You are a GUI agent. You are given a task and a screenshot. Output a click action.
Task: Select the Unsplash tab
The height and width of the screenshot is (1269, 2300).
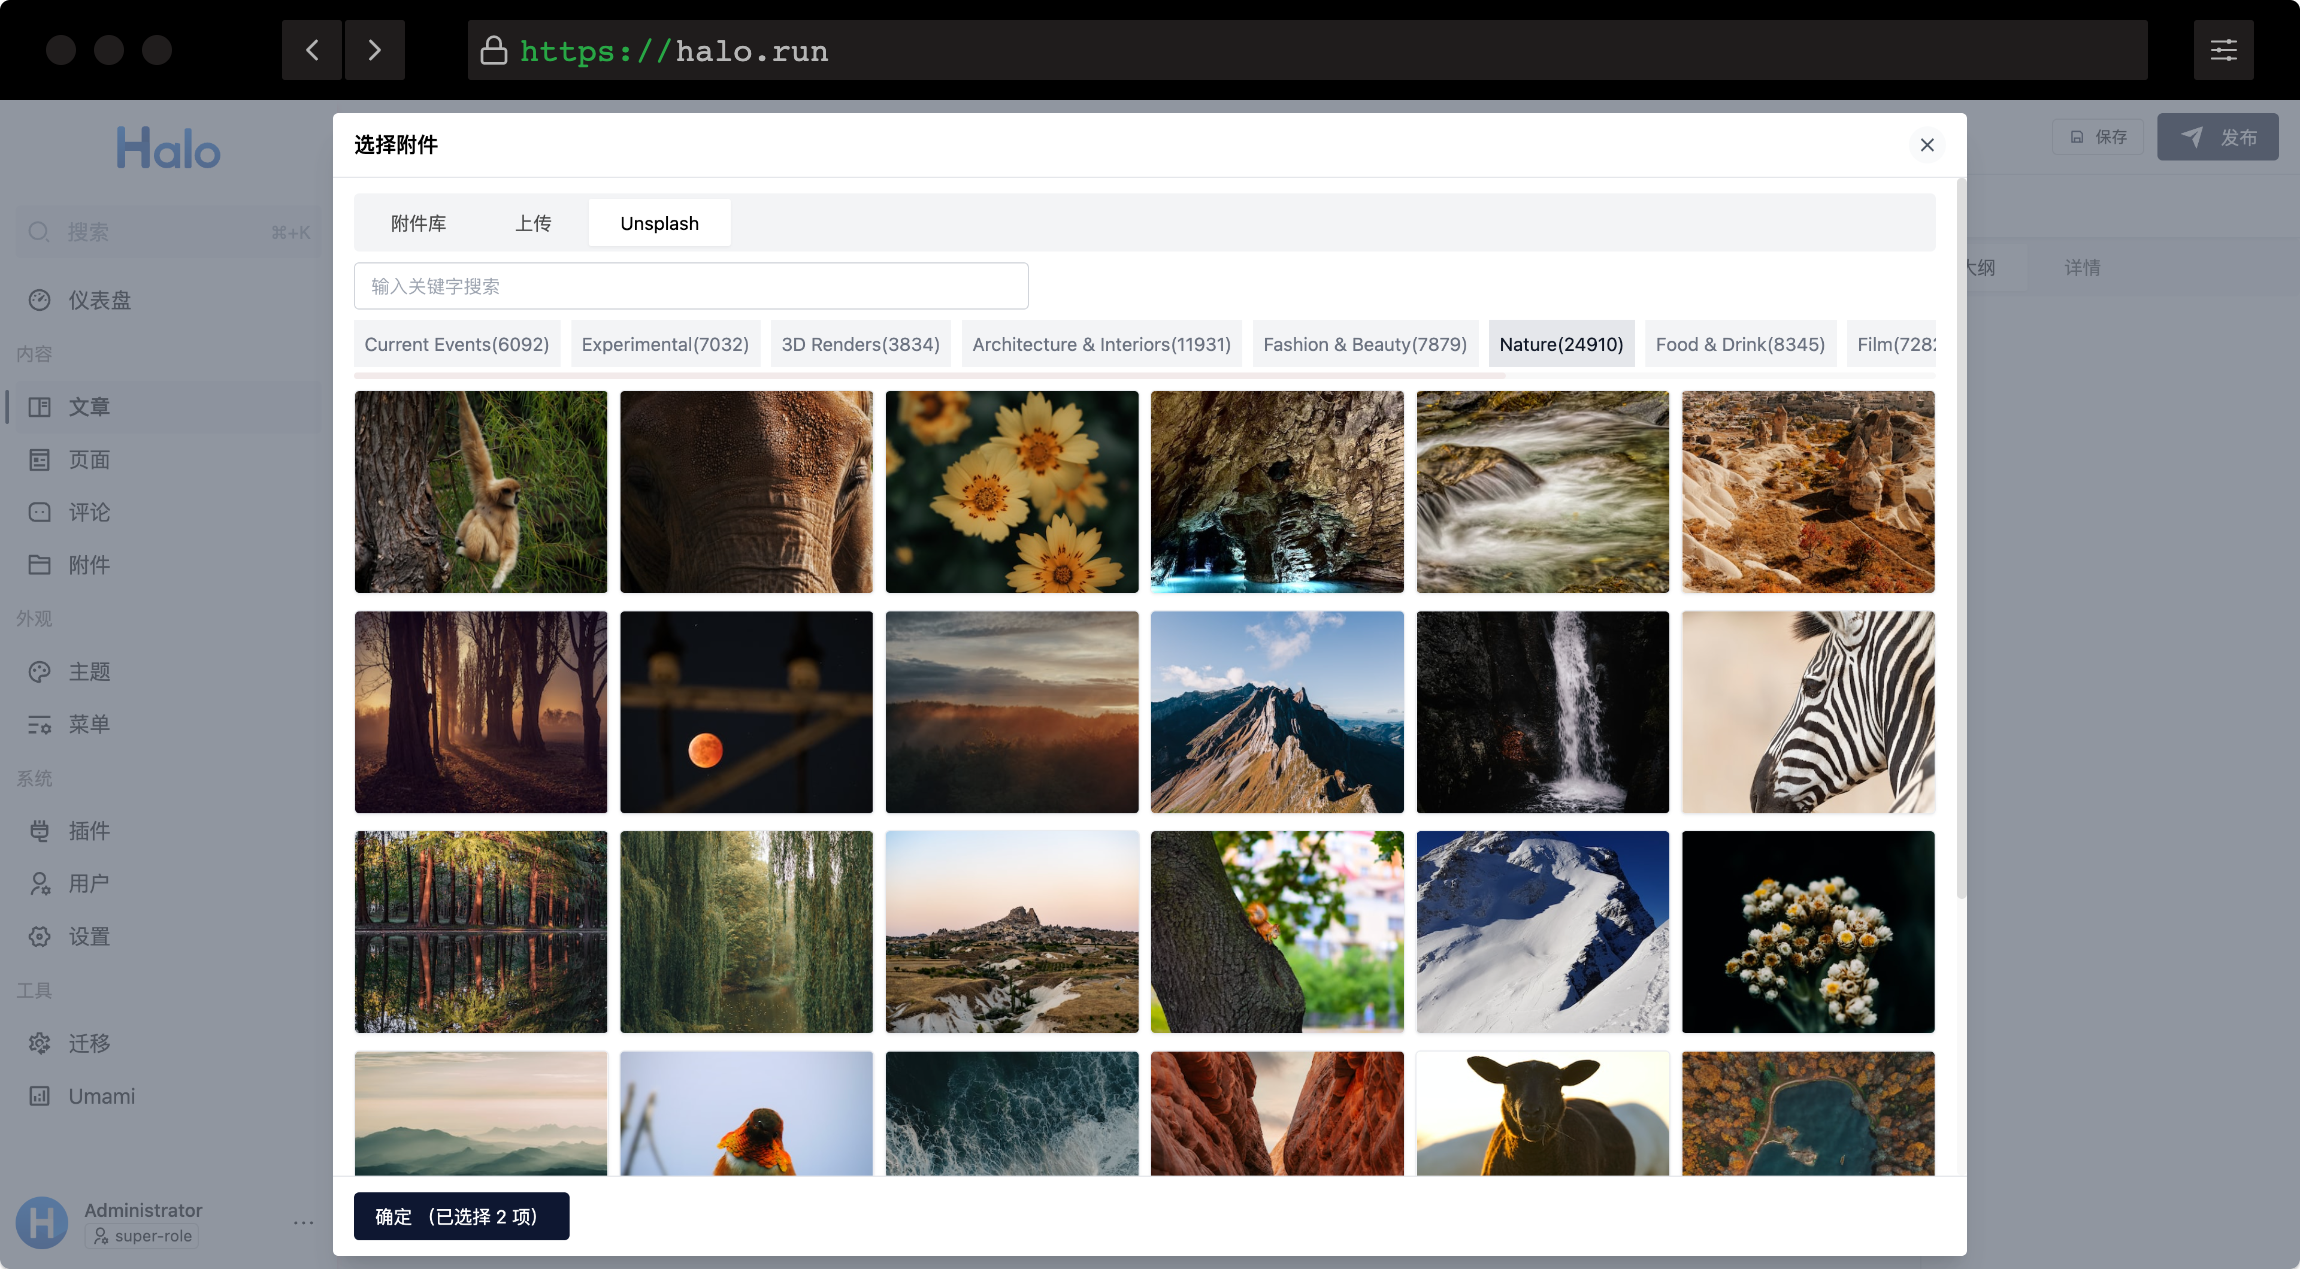click(x=659, y=223)
